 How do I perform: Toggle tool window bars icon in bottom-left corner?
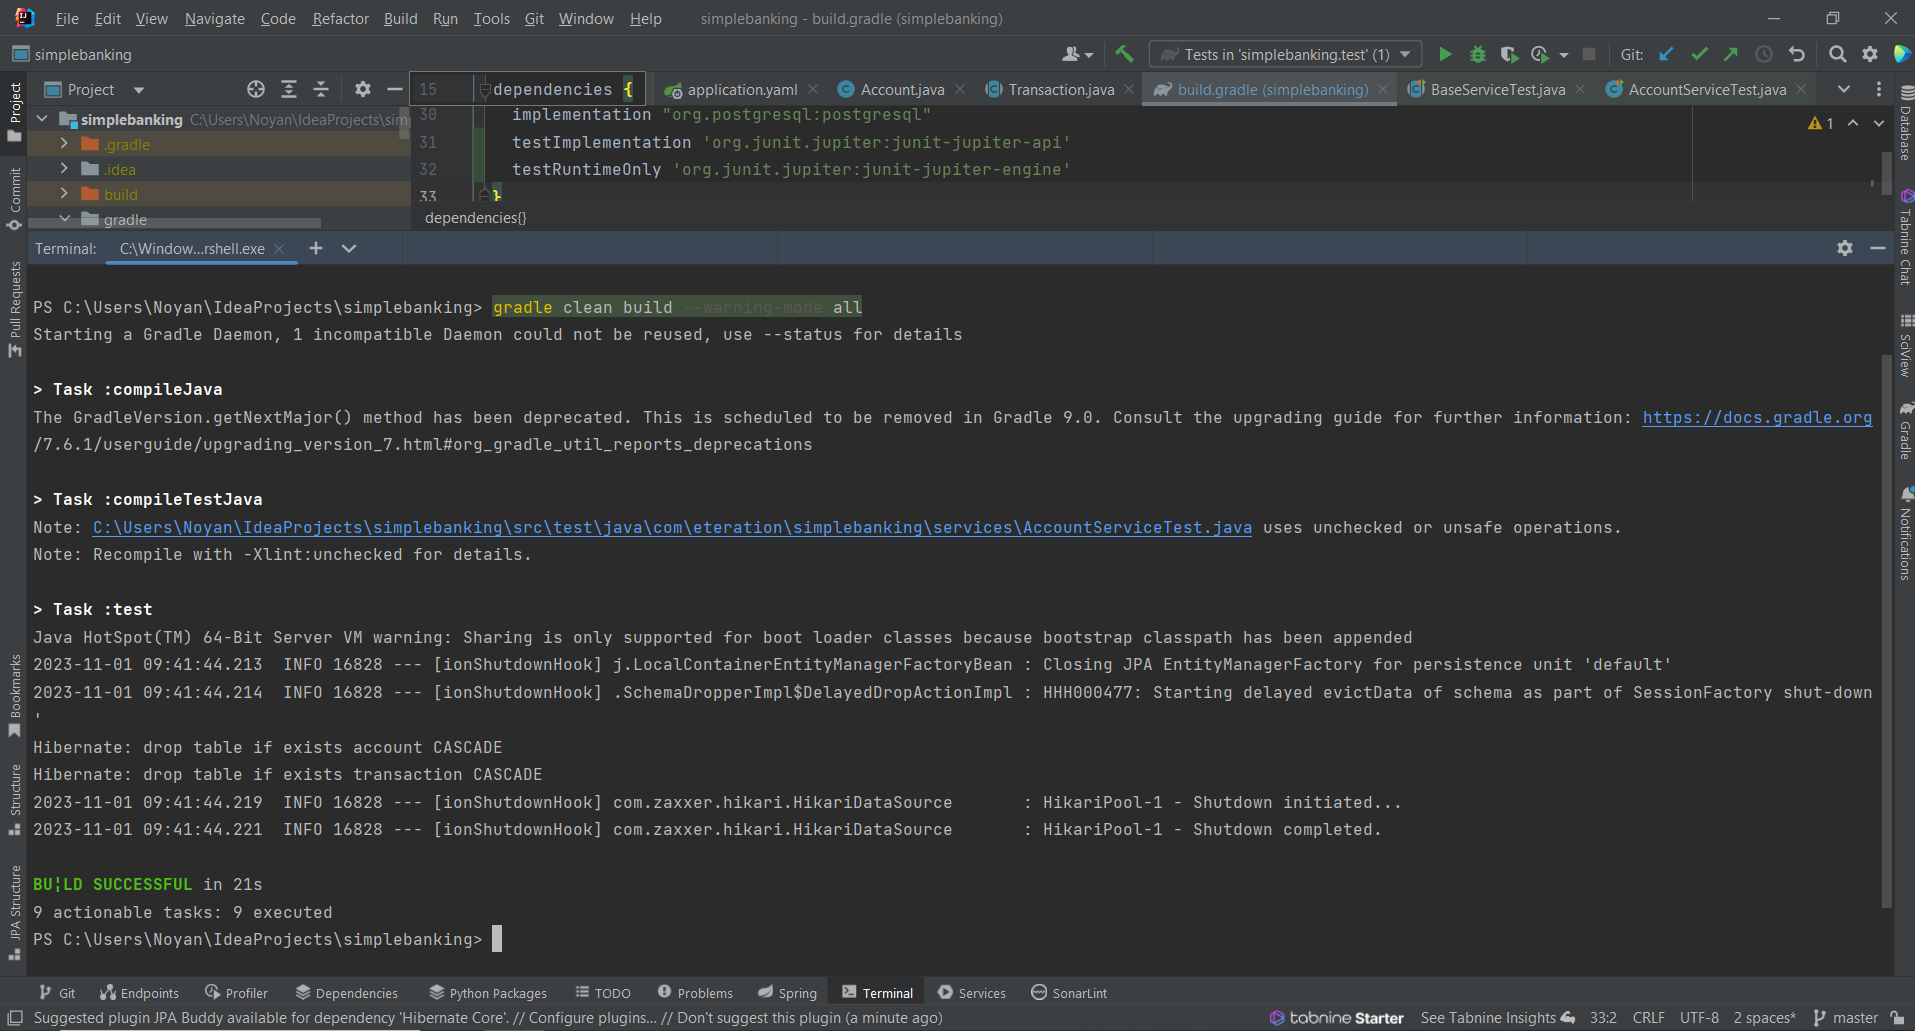click(15, 1018)
